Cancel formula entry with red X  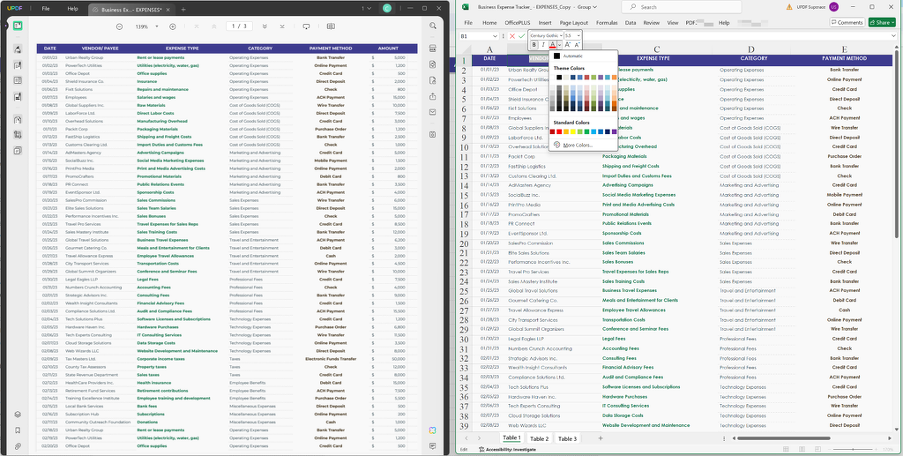coord(512,36)
